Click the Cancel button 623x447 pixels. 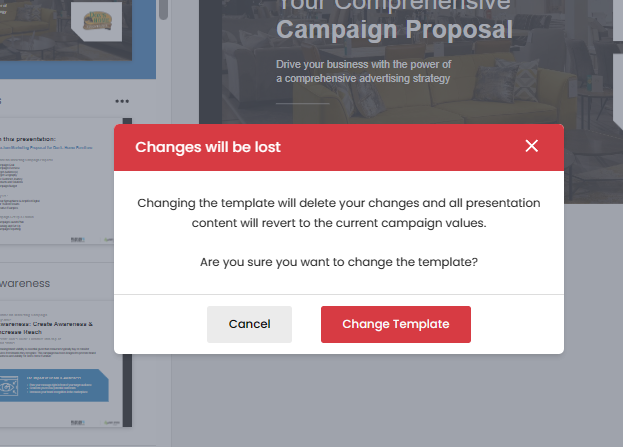(x=249, y=324)
